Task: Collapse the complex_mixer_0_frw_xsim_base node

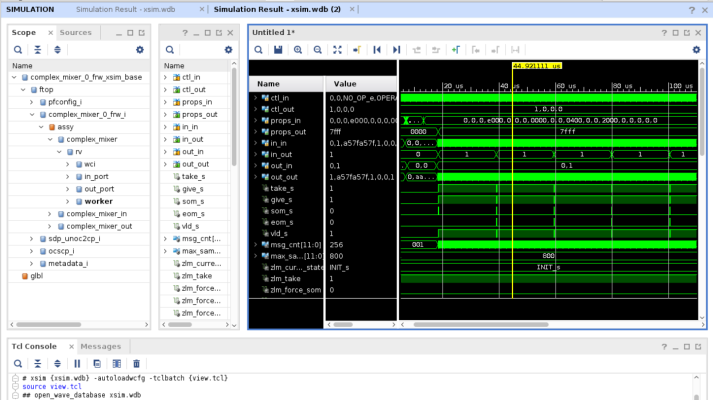Action: pyautogui.click(x=14, y=77)
